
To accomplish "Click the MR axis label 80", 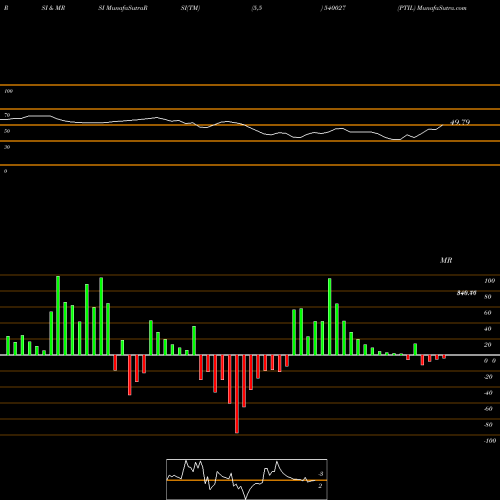I will [x=488, y=297].
